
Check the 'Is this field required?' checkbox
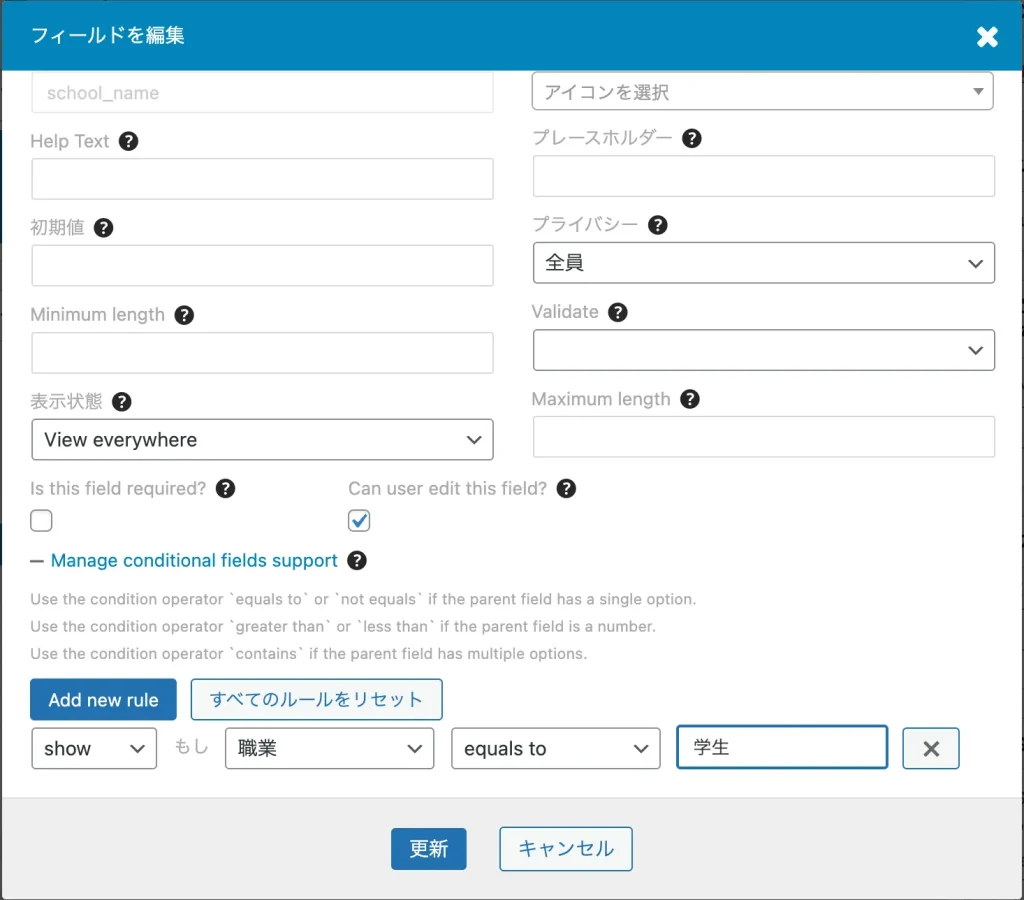41,521
